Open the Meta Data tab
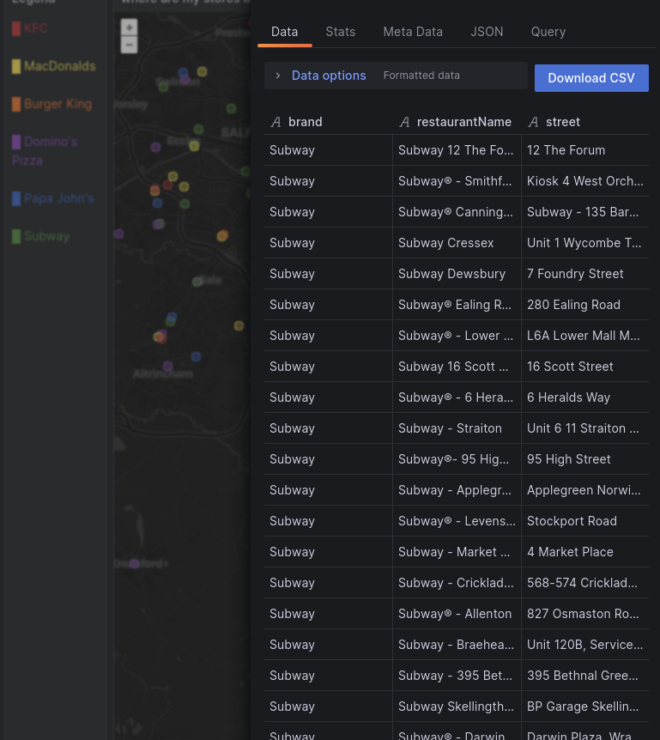Screen dimensions: 660x740 point(413,32)
